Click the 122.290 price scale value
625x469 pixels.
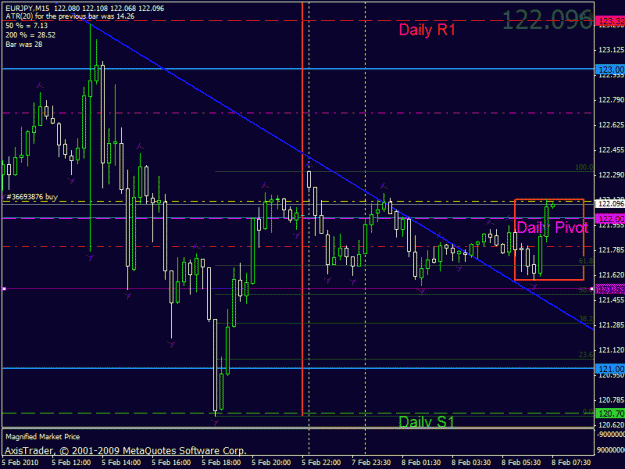point(611,175)
